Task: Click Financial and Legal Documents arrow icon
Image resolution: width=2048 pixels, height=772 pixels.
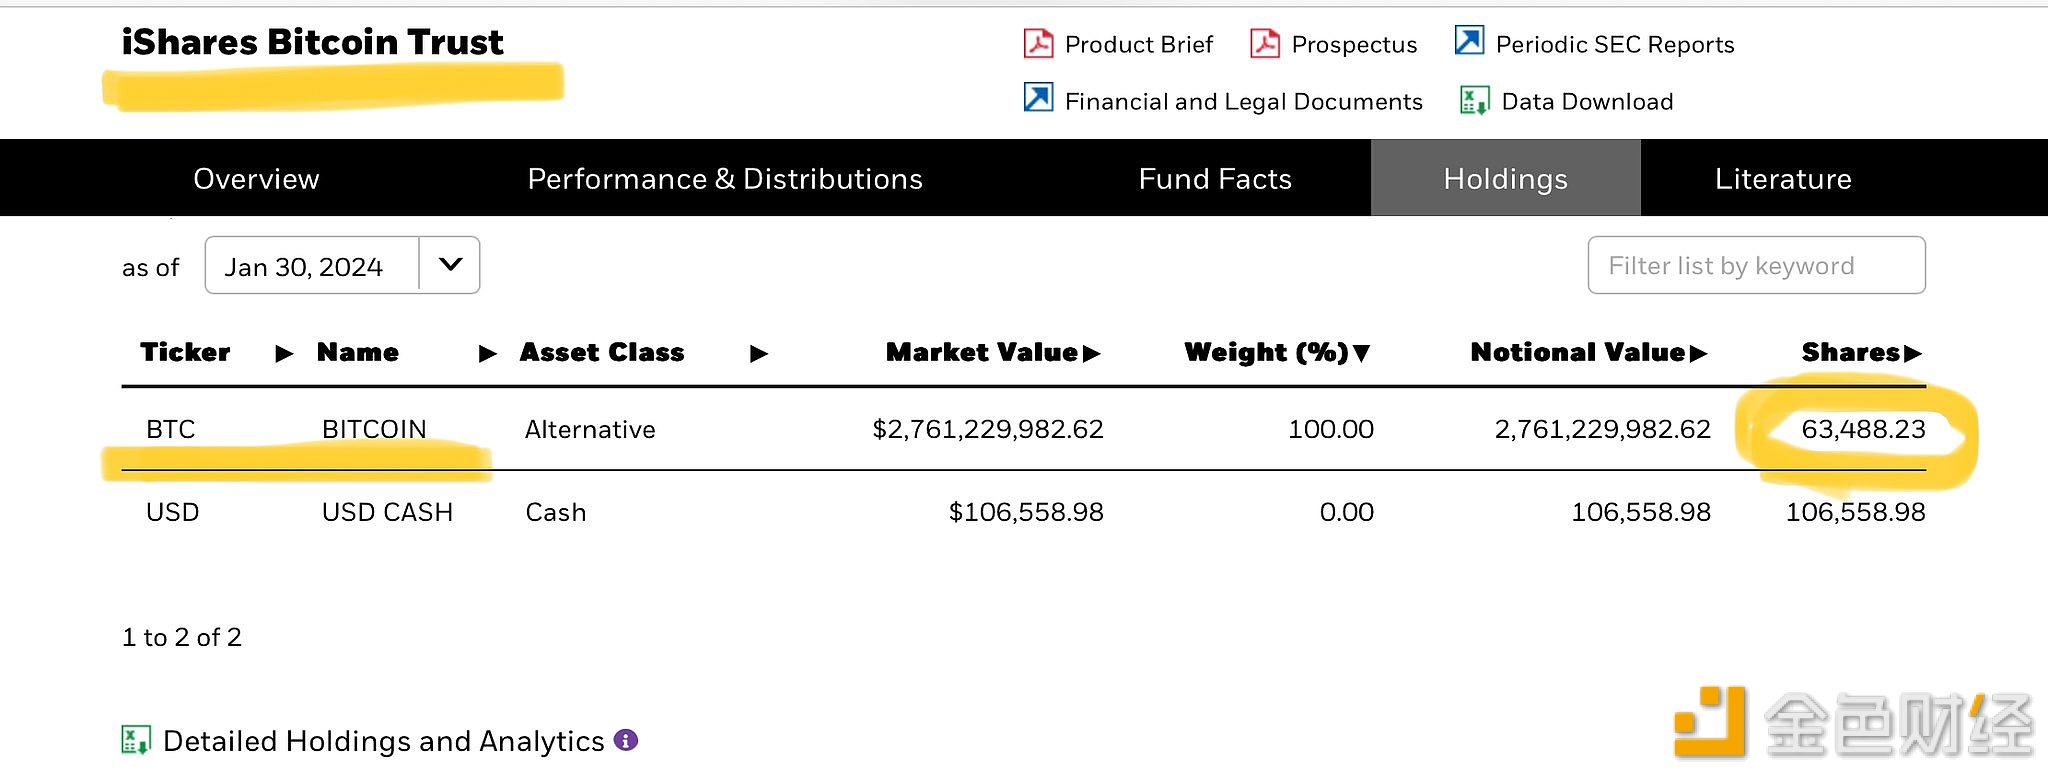Action: pyautogui.click(x=1038, y=98)
